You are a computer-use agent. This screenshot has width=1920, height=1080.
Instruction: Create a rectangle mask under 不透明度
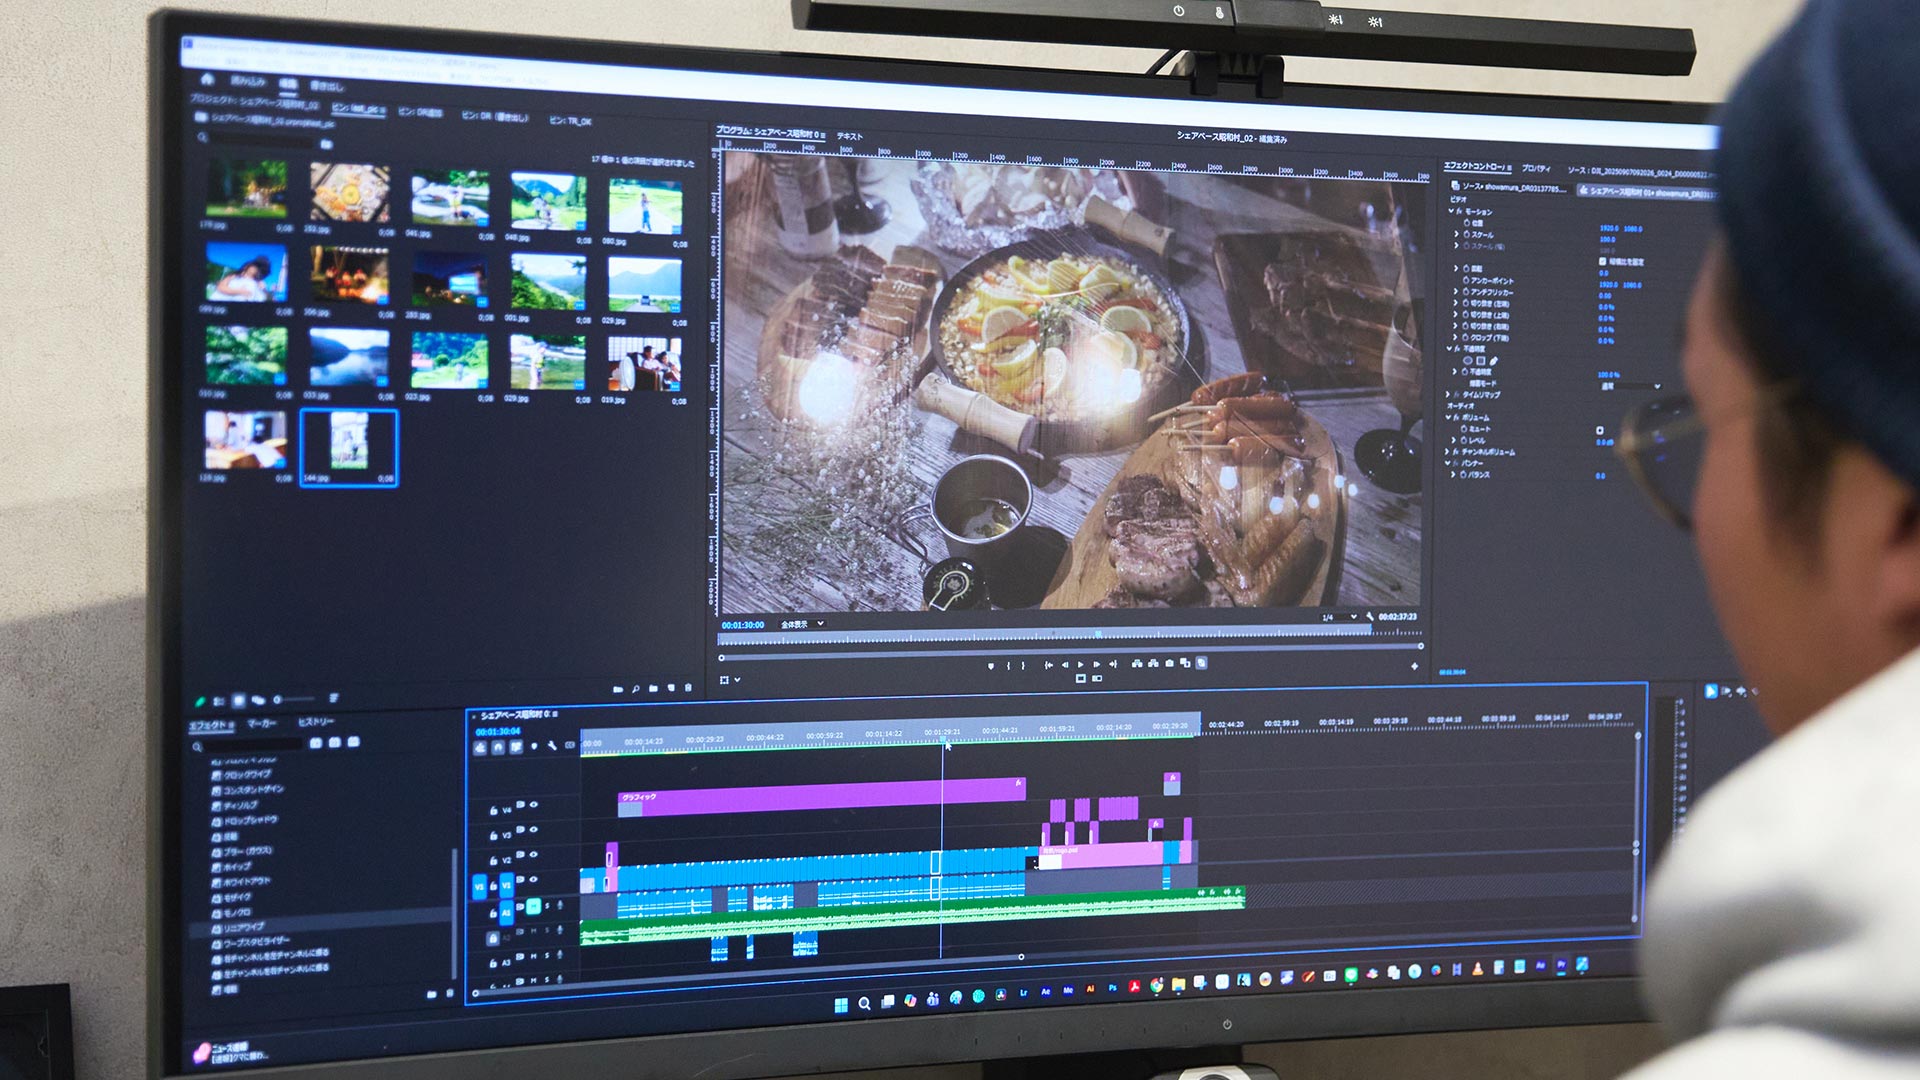coord(1481,361)
